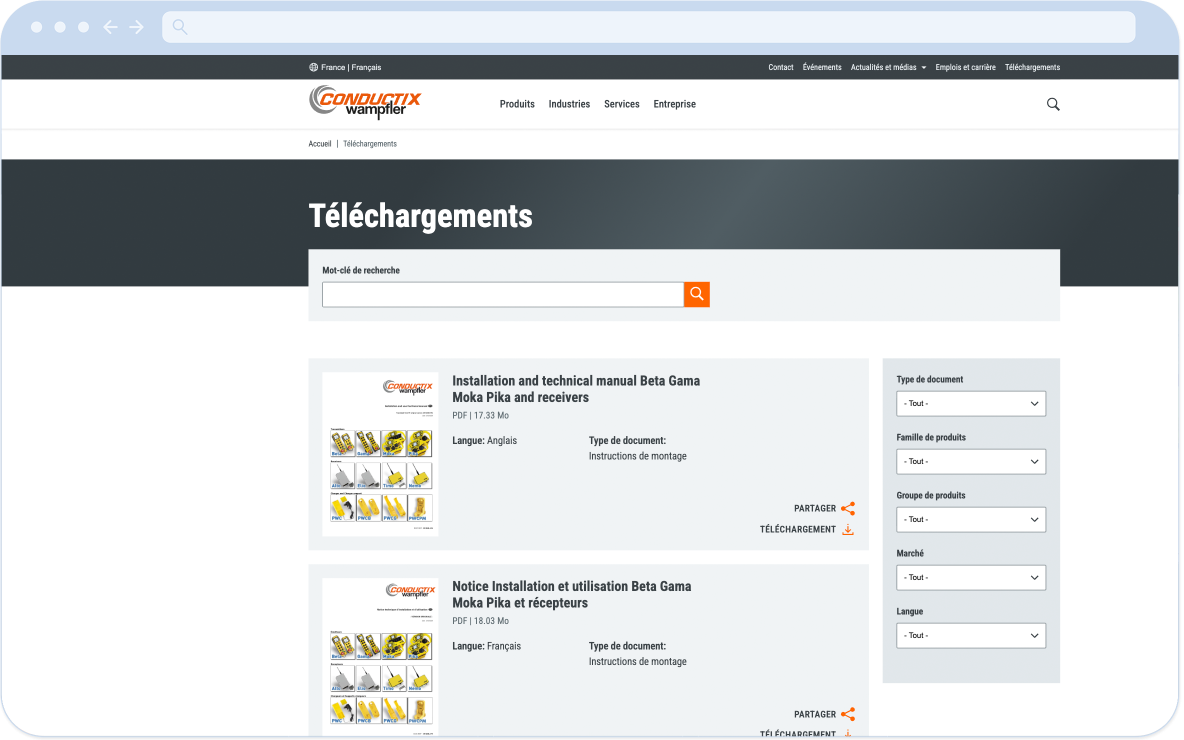This screenshot has height=740, width=1184.
Task: Click the Conductix Wampfler logo
Action: 365,102
